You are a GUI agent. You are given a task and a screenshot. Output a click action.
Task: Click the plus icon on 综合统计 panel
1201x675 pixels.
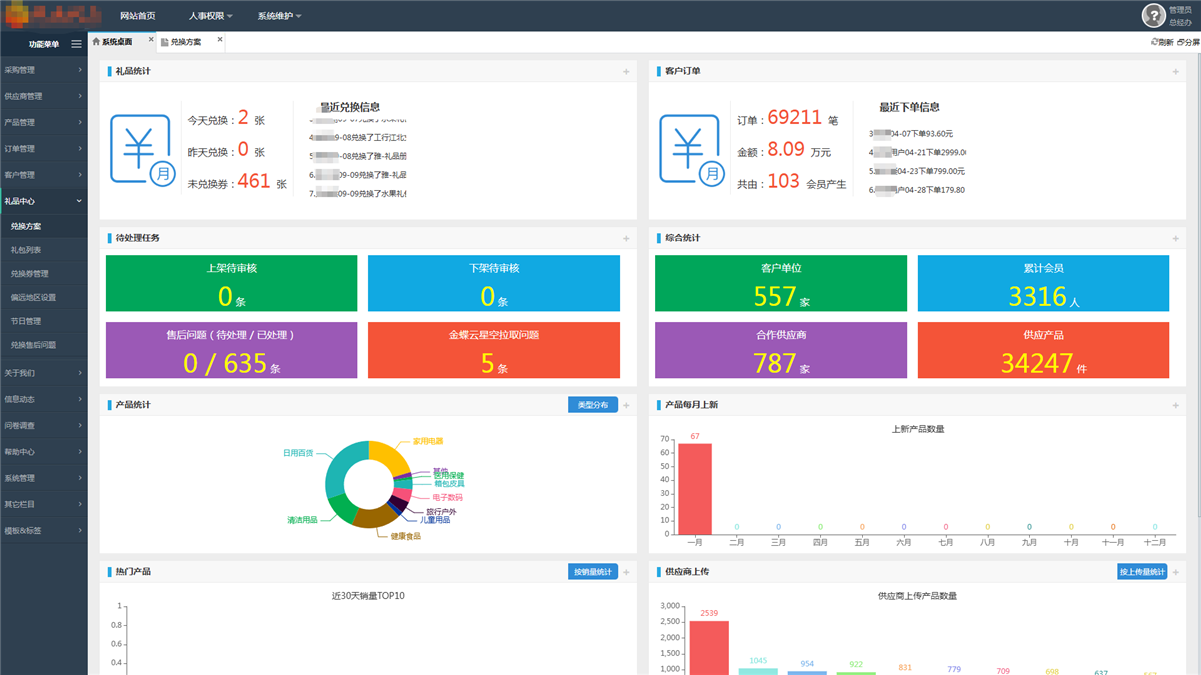1175,239
